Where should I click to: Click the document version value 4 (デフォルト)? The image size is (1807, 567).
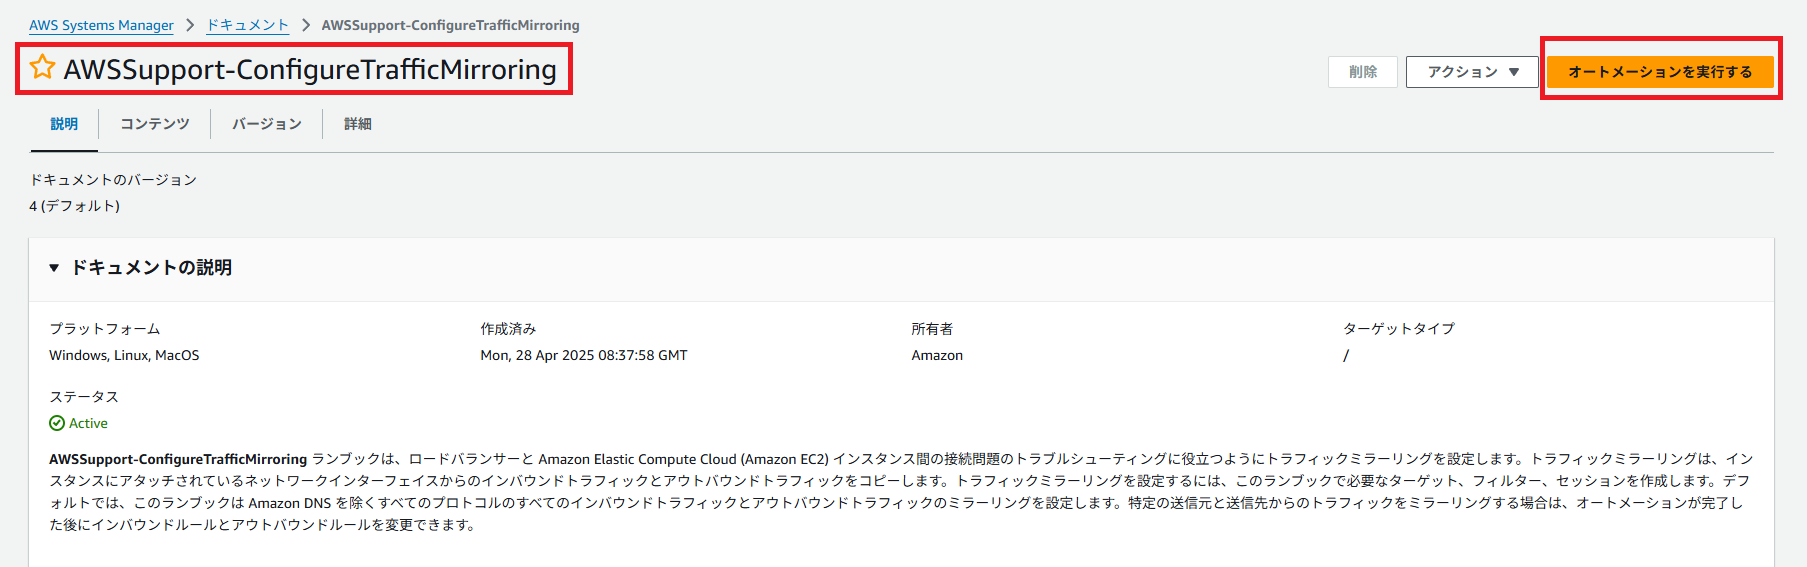point(74,206)
